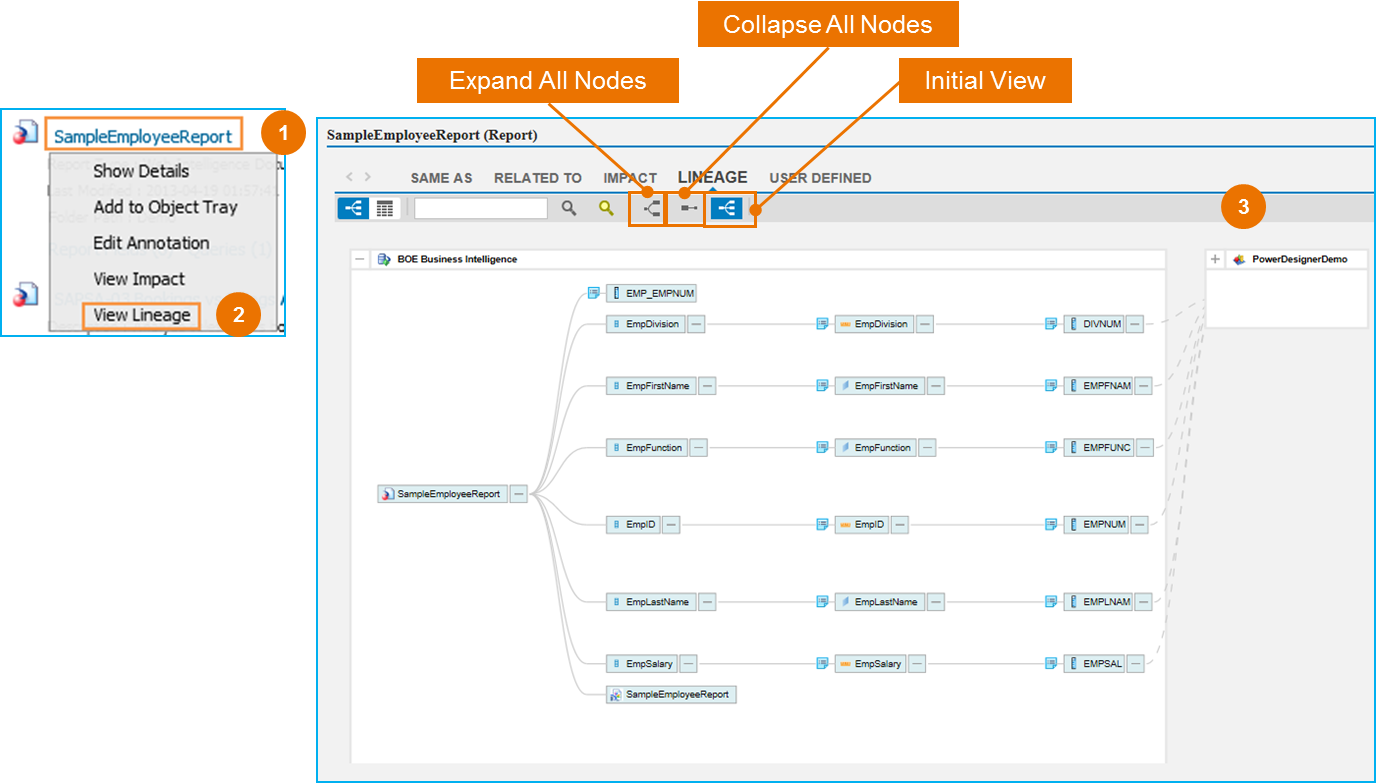Click the orange measure icon on the EmpSalary node
This screenshot has width=1376, height=783.
pos(845,664)
